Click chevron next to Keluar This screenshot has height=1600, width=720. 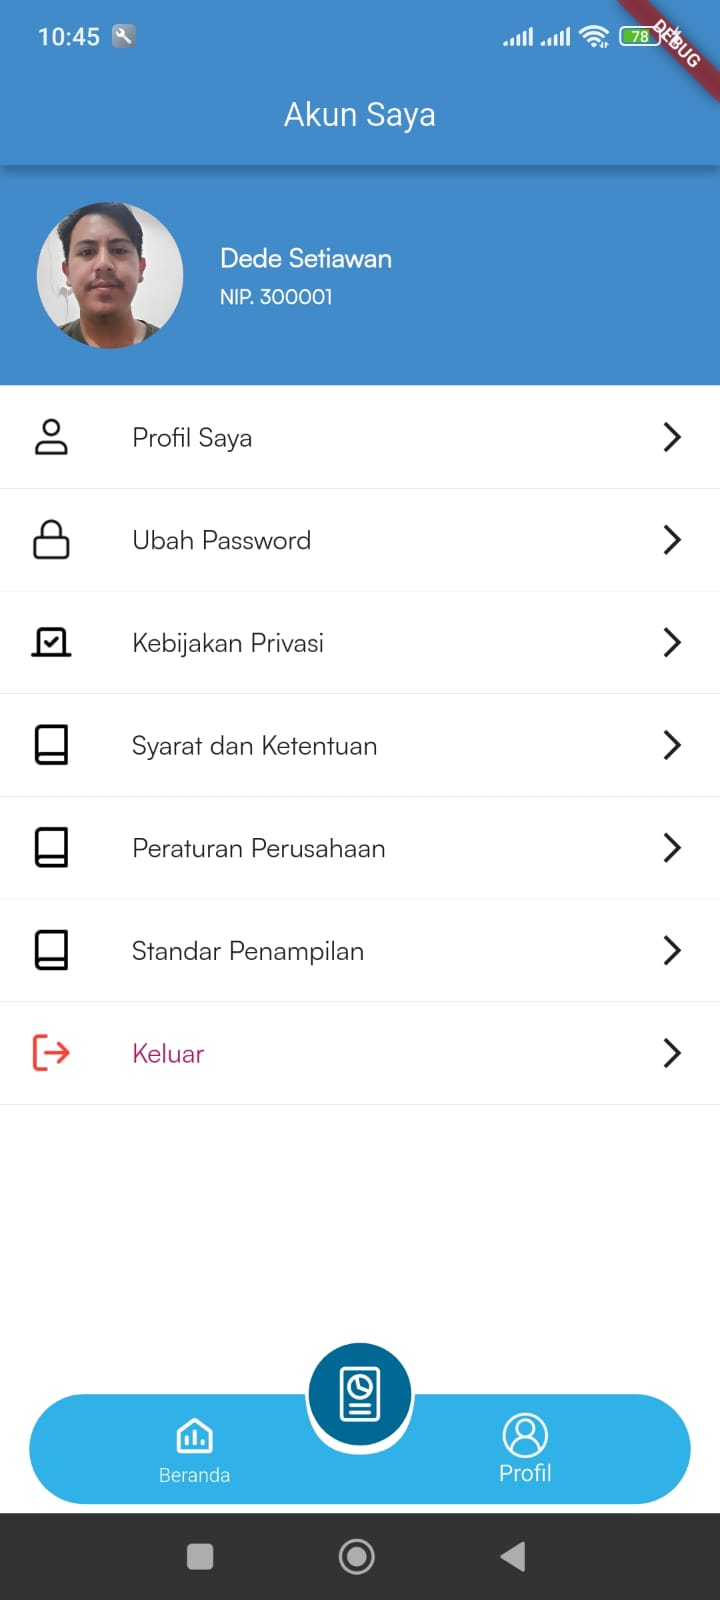tap(672, 1053)
